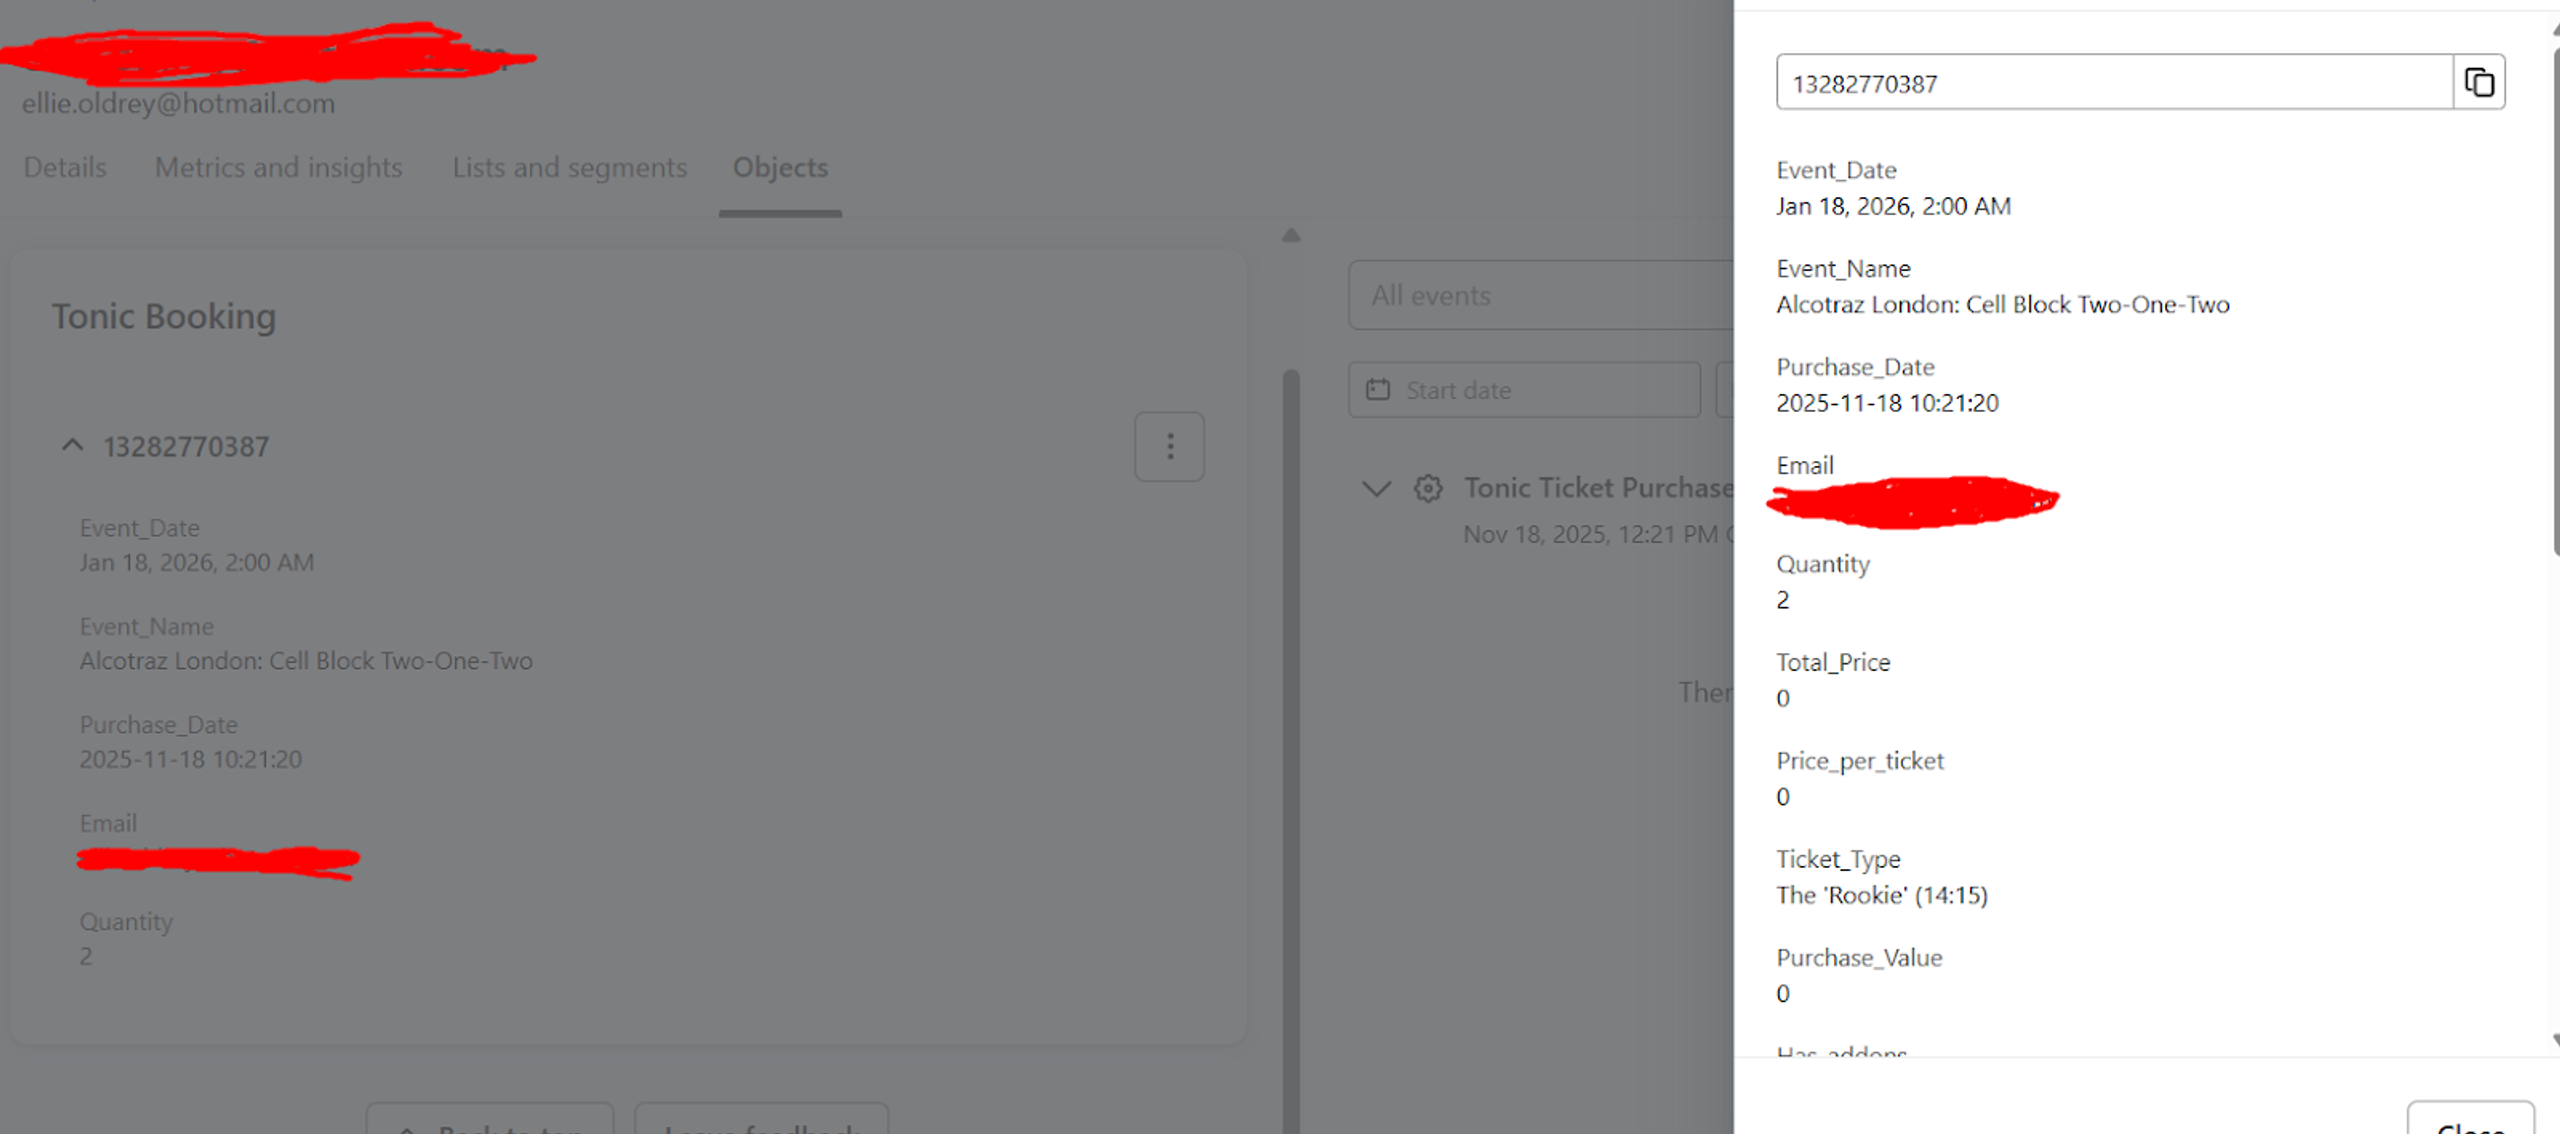The image size is (2560, 1134).
Task: Click the Price_per_ticket label
Action: [1860, 761]
